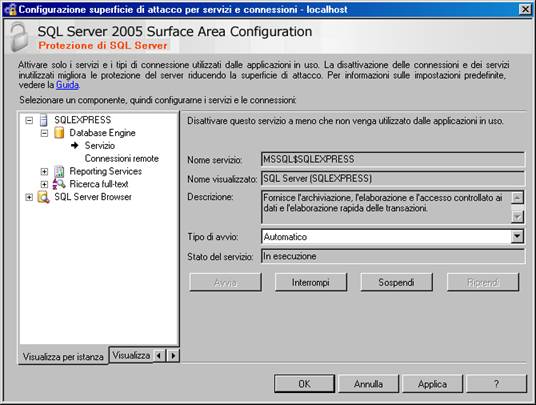This screenshot has width=536, height=405.
Task: Click the SQL Server Browser icon
Action: pos(43,197)
